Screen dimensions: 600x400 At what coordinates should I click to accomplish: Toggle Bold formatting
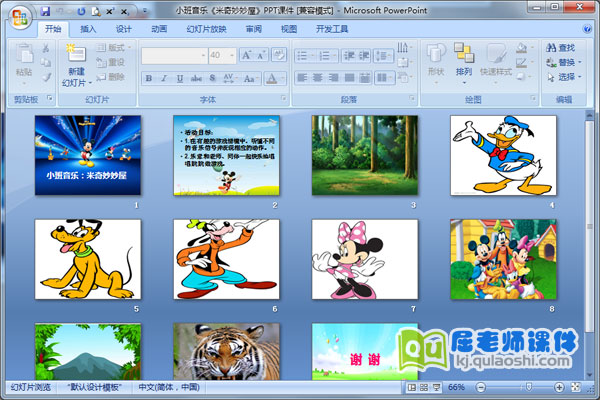click(149, 78)
